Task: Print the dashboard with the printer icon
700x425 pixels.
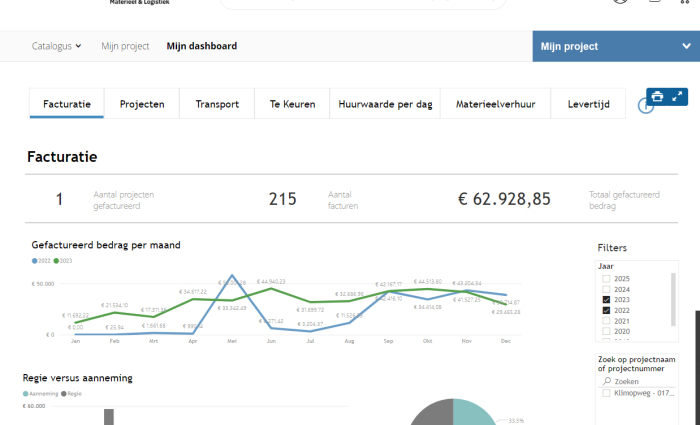Action: [657, 96]
